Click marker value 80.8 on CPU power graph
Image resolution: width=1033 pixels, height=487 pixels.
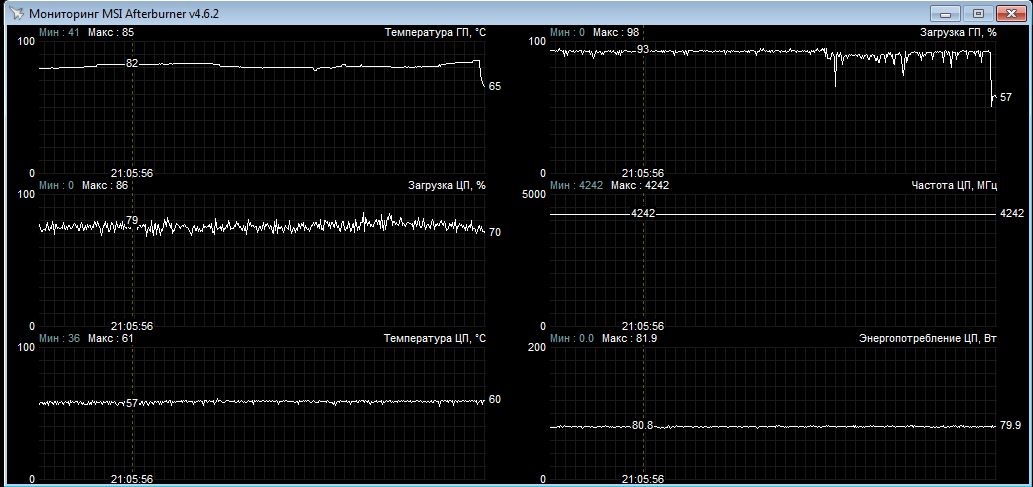point(642,426)
